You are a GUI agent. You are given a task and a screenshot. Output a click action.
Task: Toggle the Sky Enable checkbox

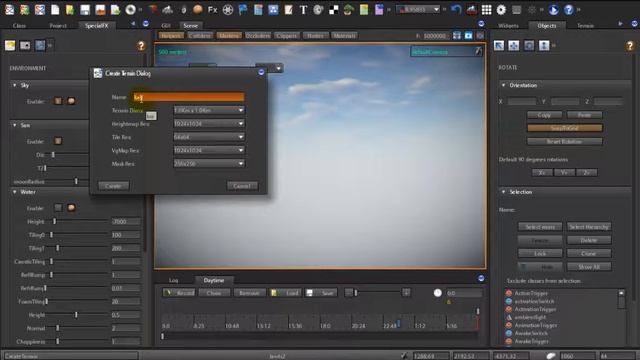point(58,101)
